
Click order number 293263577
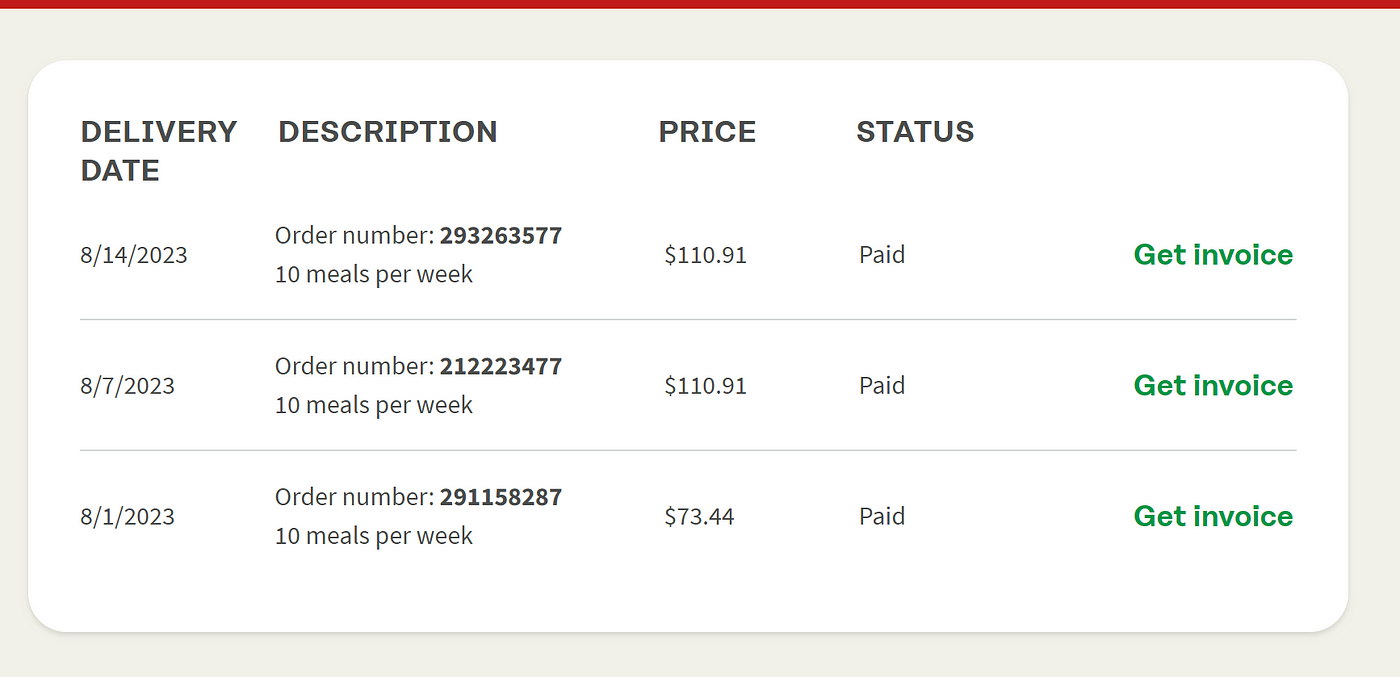tap(501, 236)
